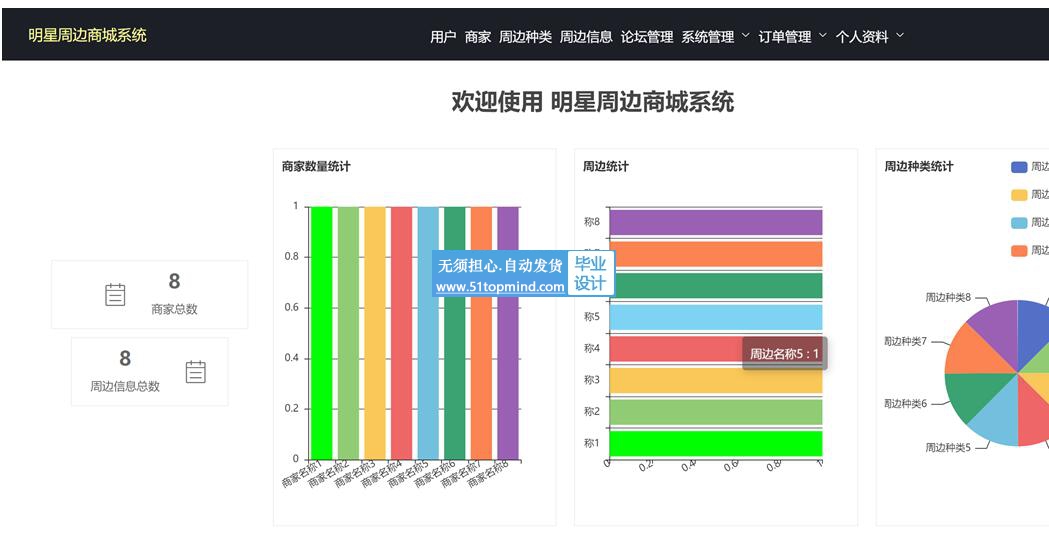Click the bright green 商家名称1 bar
Image resolution: width=1049 pixels, height=547 pixels.
(321, 333)
